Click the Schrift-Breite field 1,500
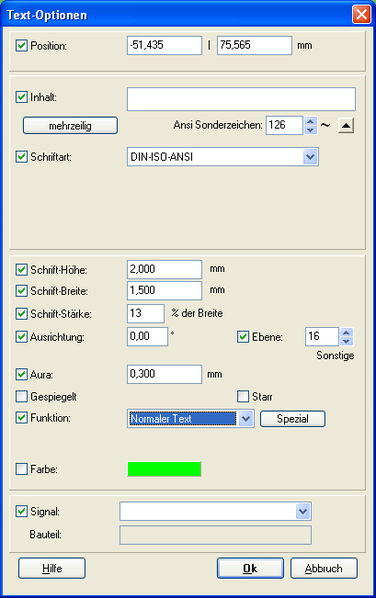 tap(164, 291)
